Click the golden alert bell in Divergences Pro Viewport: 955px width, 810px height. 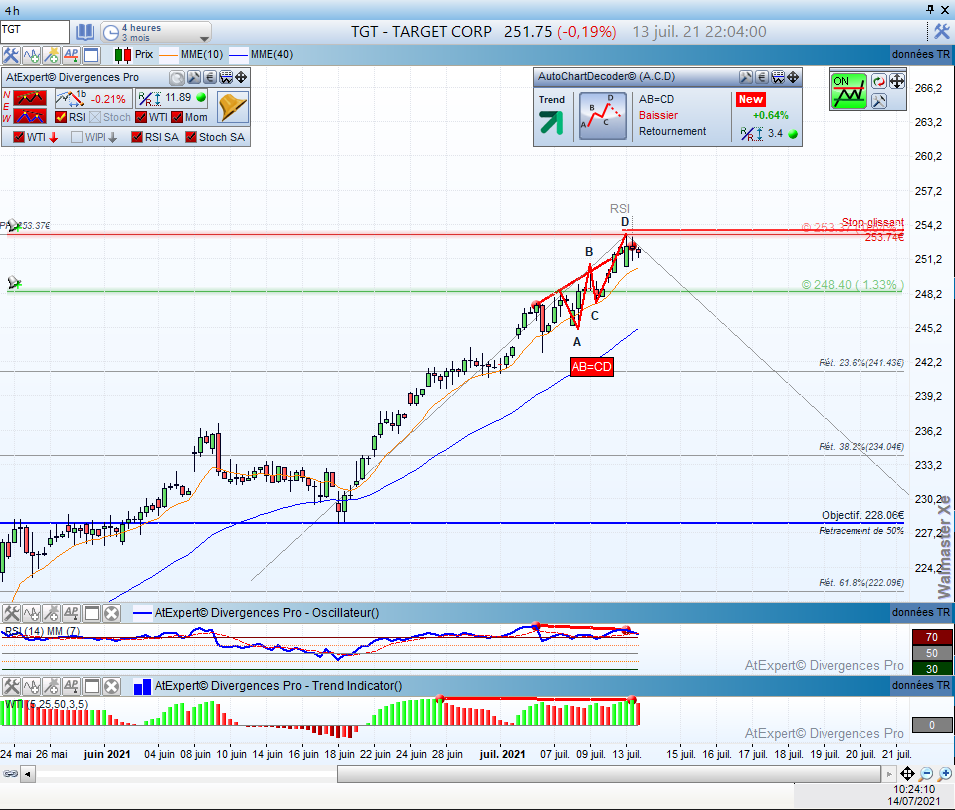233,107
